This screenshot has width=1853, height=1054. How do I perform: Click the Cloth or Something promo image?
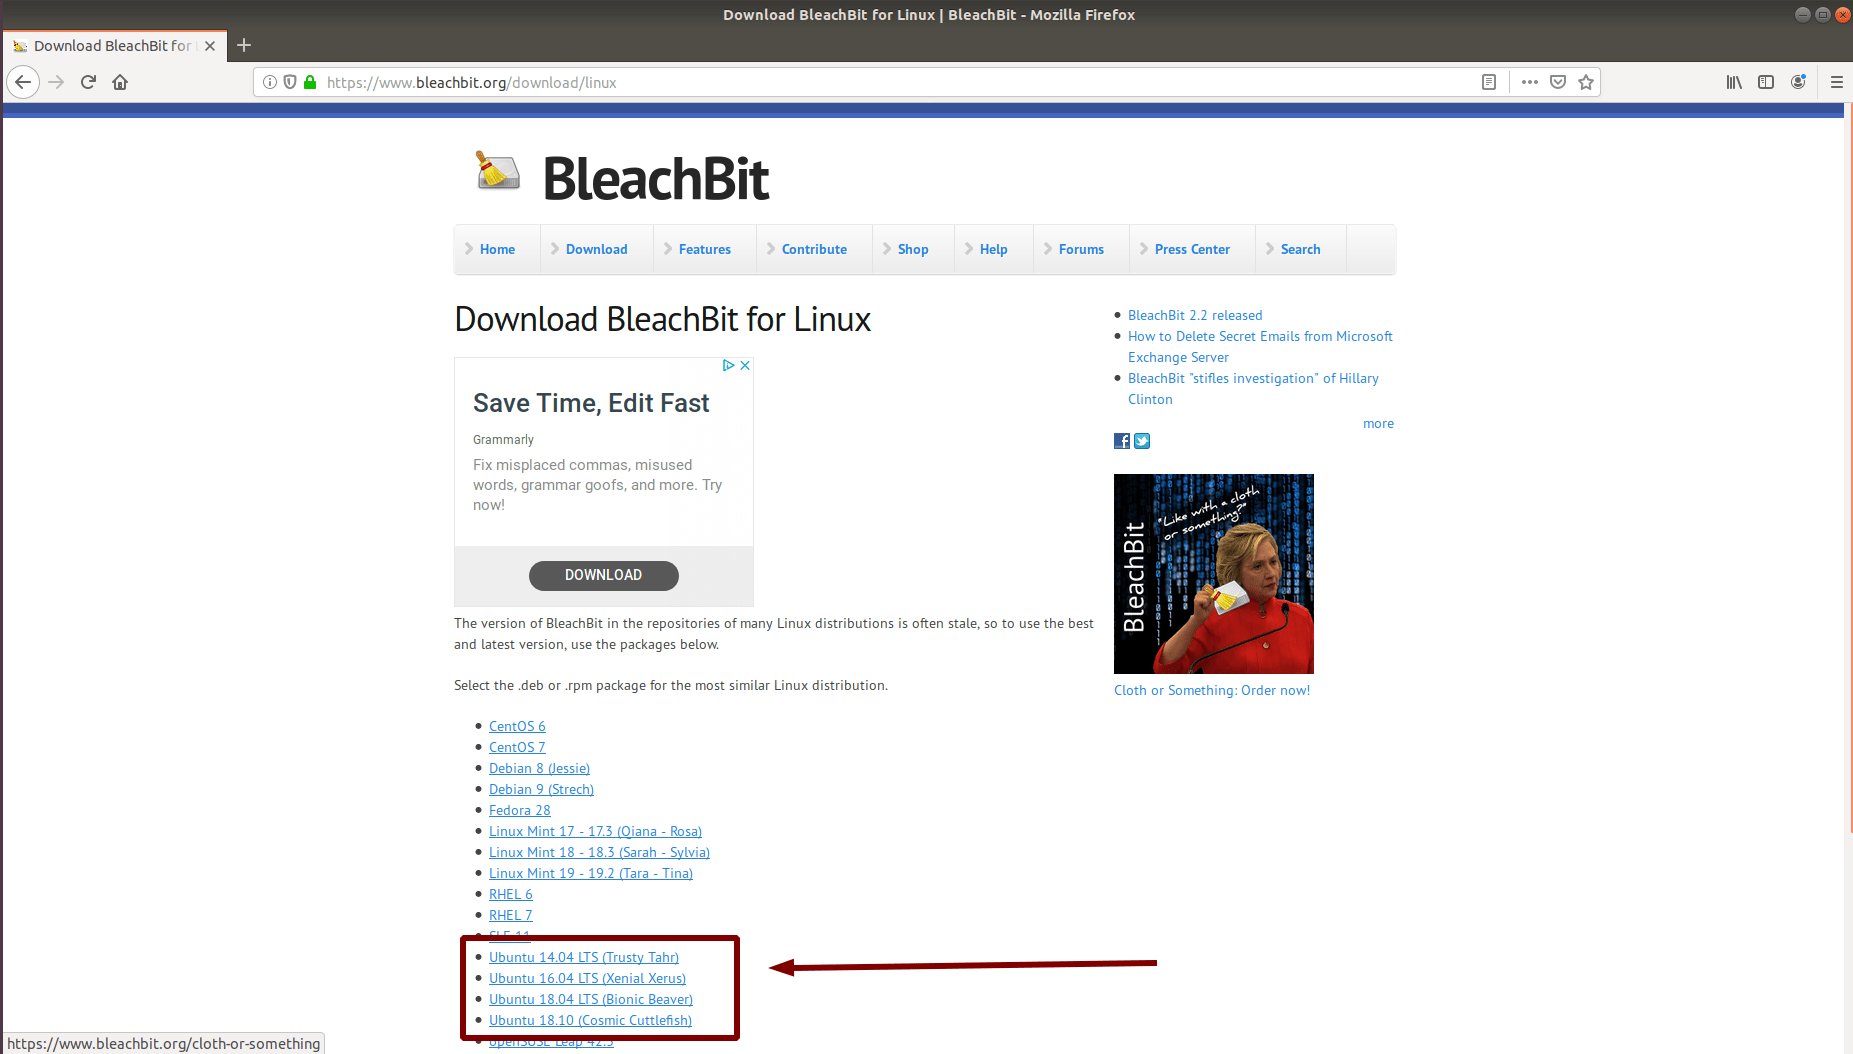(x=1214, y=574)
